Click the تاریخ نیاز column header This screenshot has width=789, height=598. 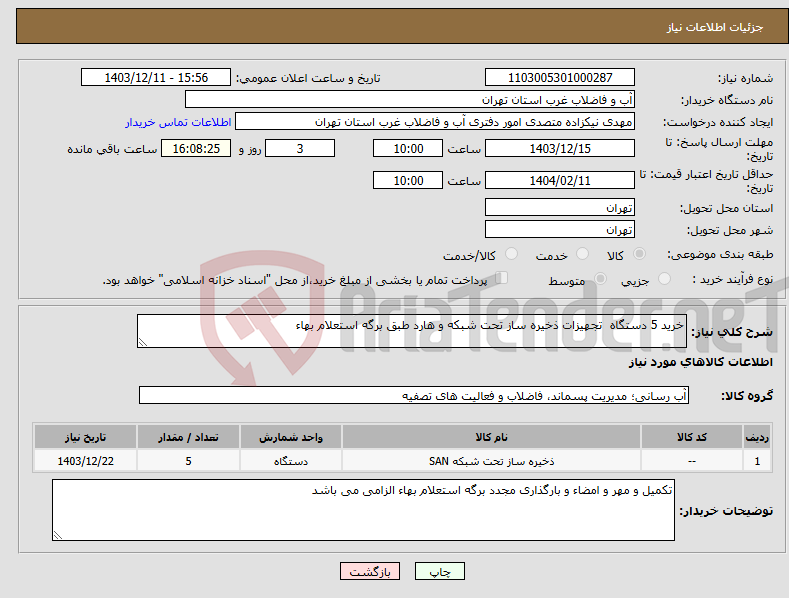86,437
